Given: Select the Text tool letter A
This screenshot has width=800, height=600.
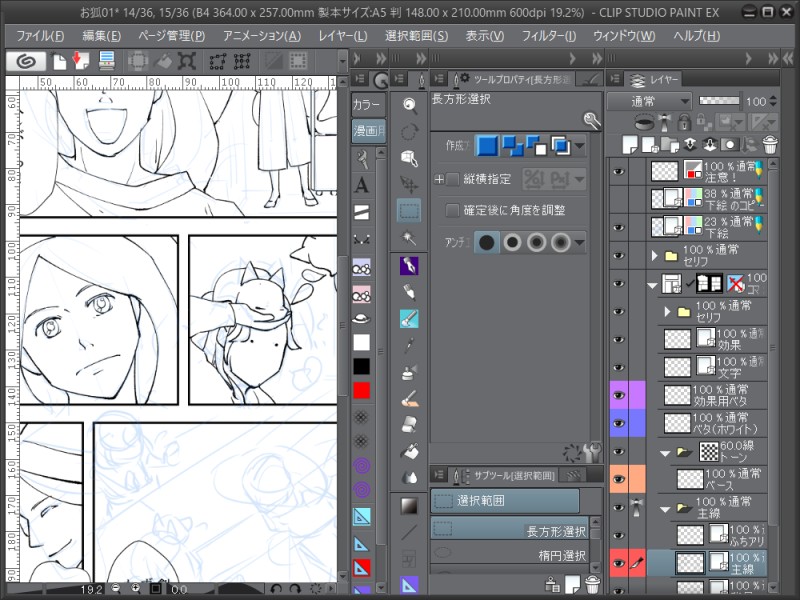Looking at the screenshot, I should [x=362, y=185].
